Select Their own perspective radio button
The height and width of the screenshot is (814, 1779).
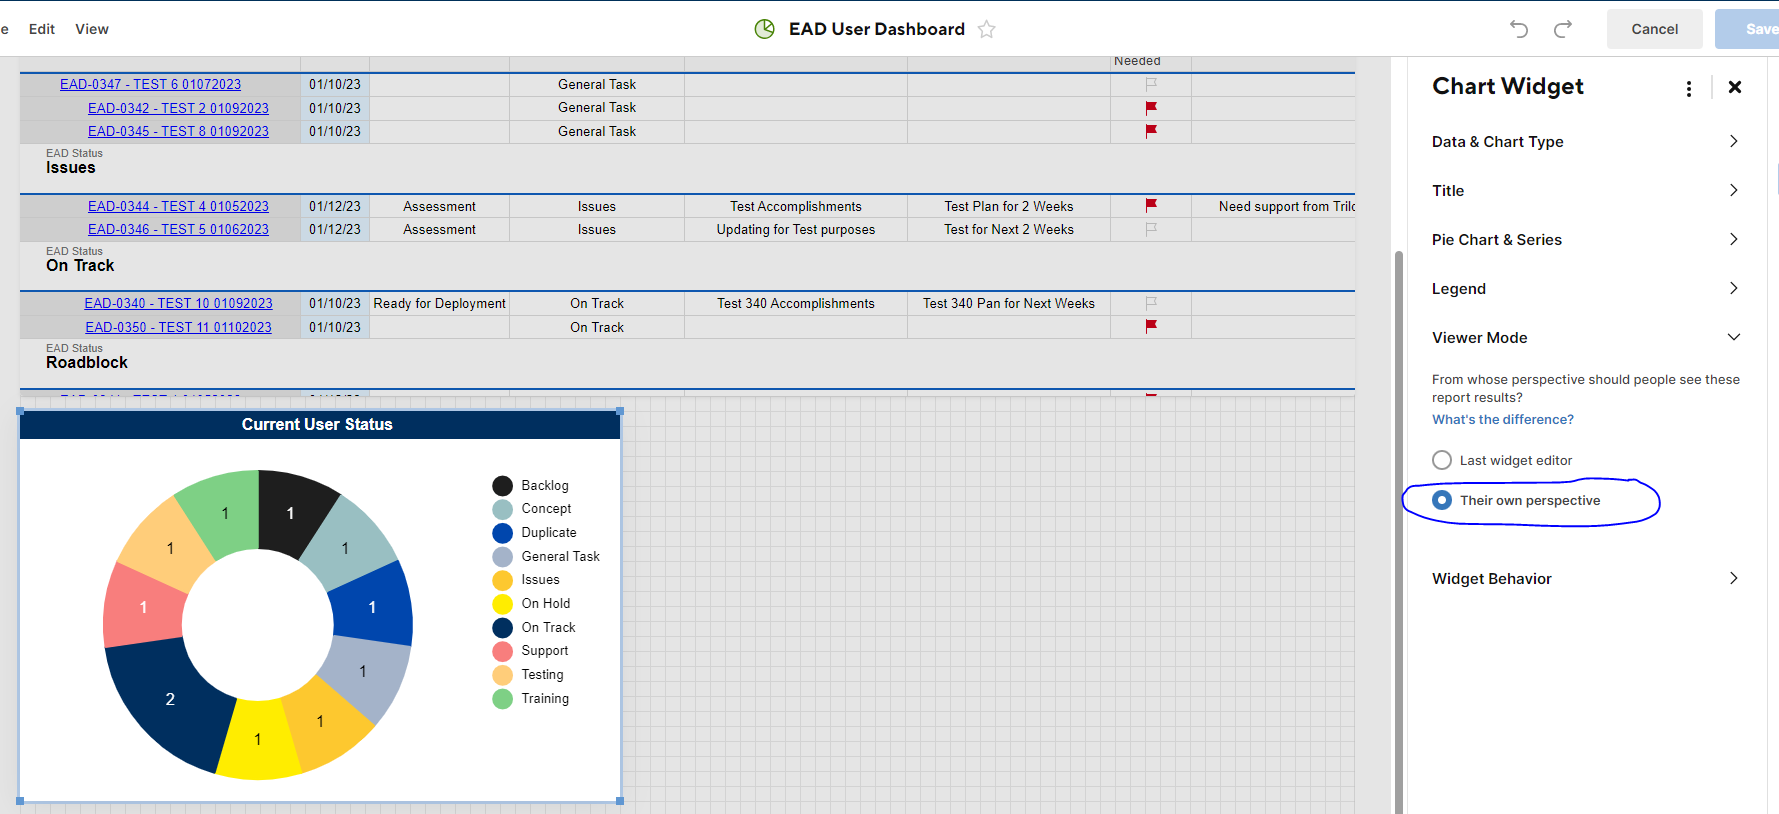(x=1442, y=500)
